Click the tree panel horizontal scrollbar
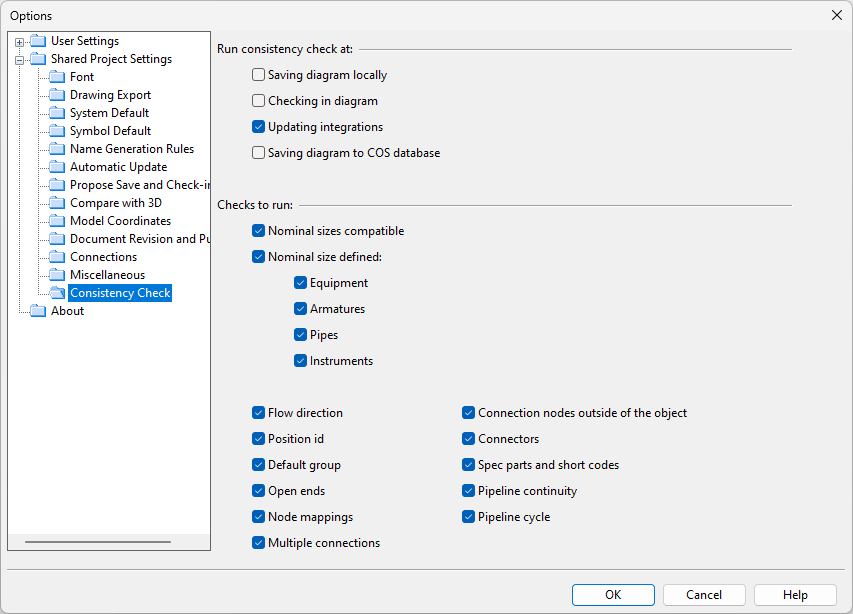 click(x=98, y=542)
